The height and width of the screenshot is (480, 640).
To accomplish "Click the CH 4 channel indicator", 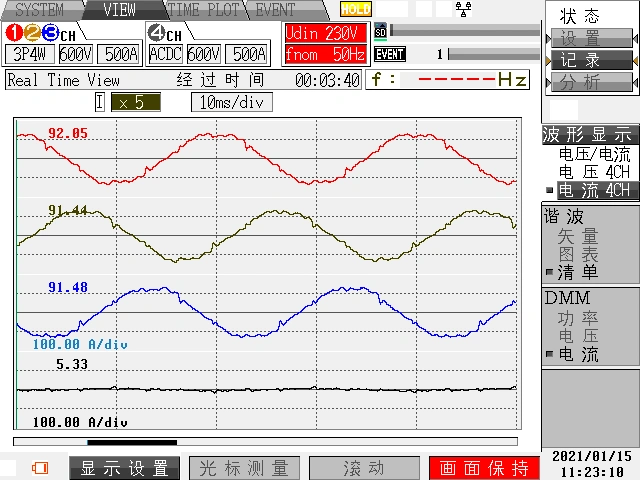I will [x=164, y=33].
